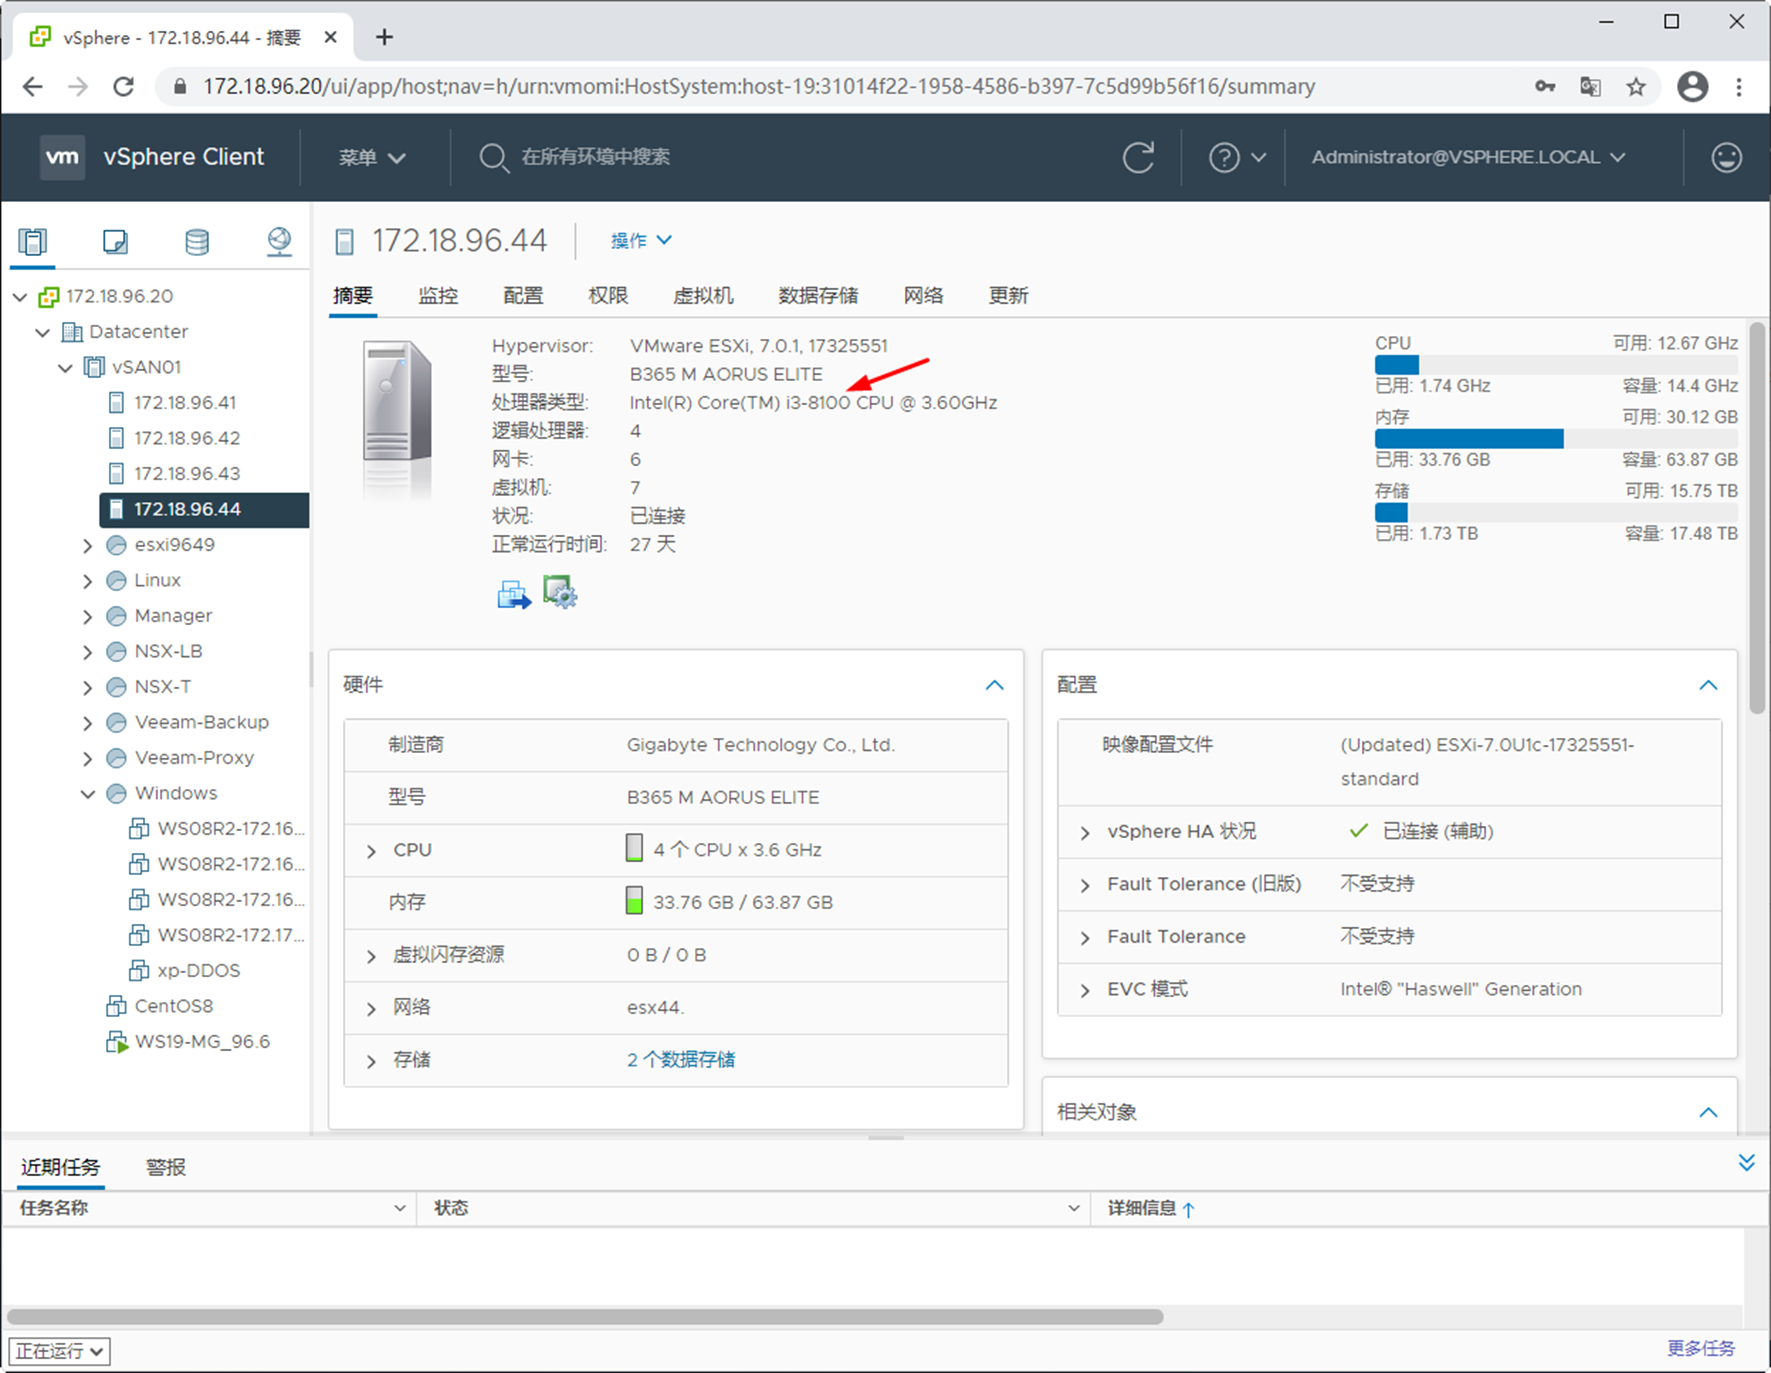Image resolution: width=1771 pixels, height=1373 pixels.
Task: Open the 任务名称 column filter arrow
Action: coord(400,1208)
